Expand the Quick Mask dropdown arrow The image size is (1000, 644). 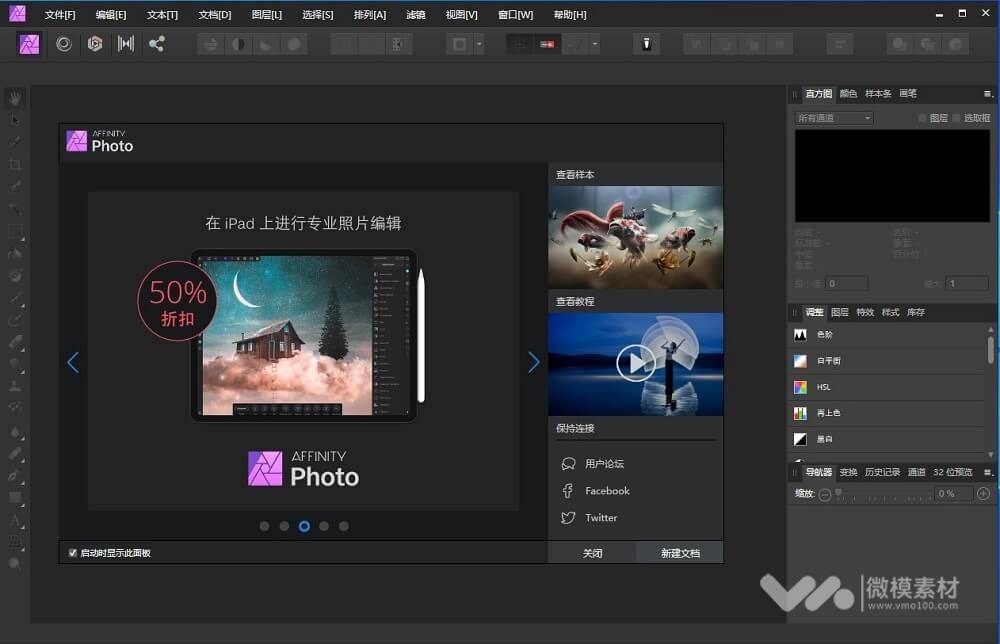tap(480, 44)
